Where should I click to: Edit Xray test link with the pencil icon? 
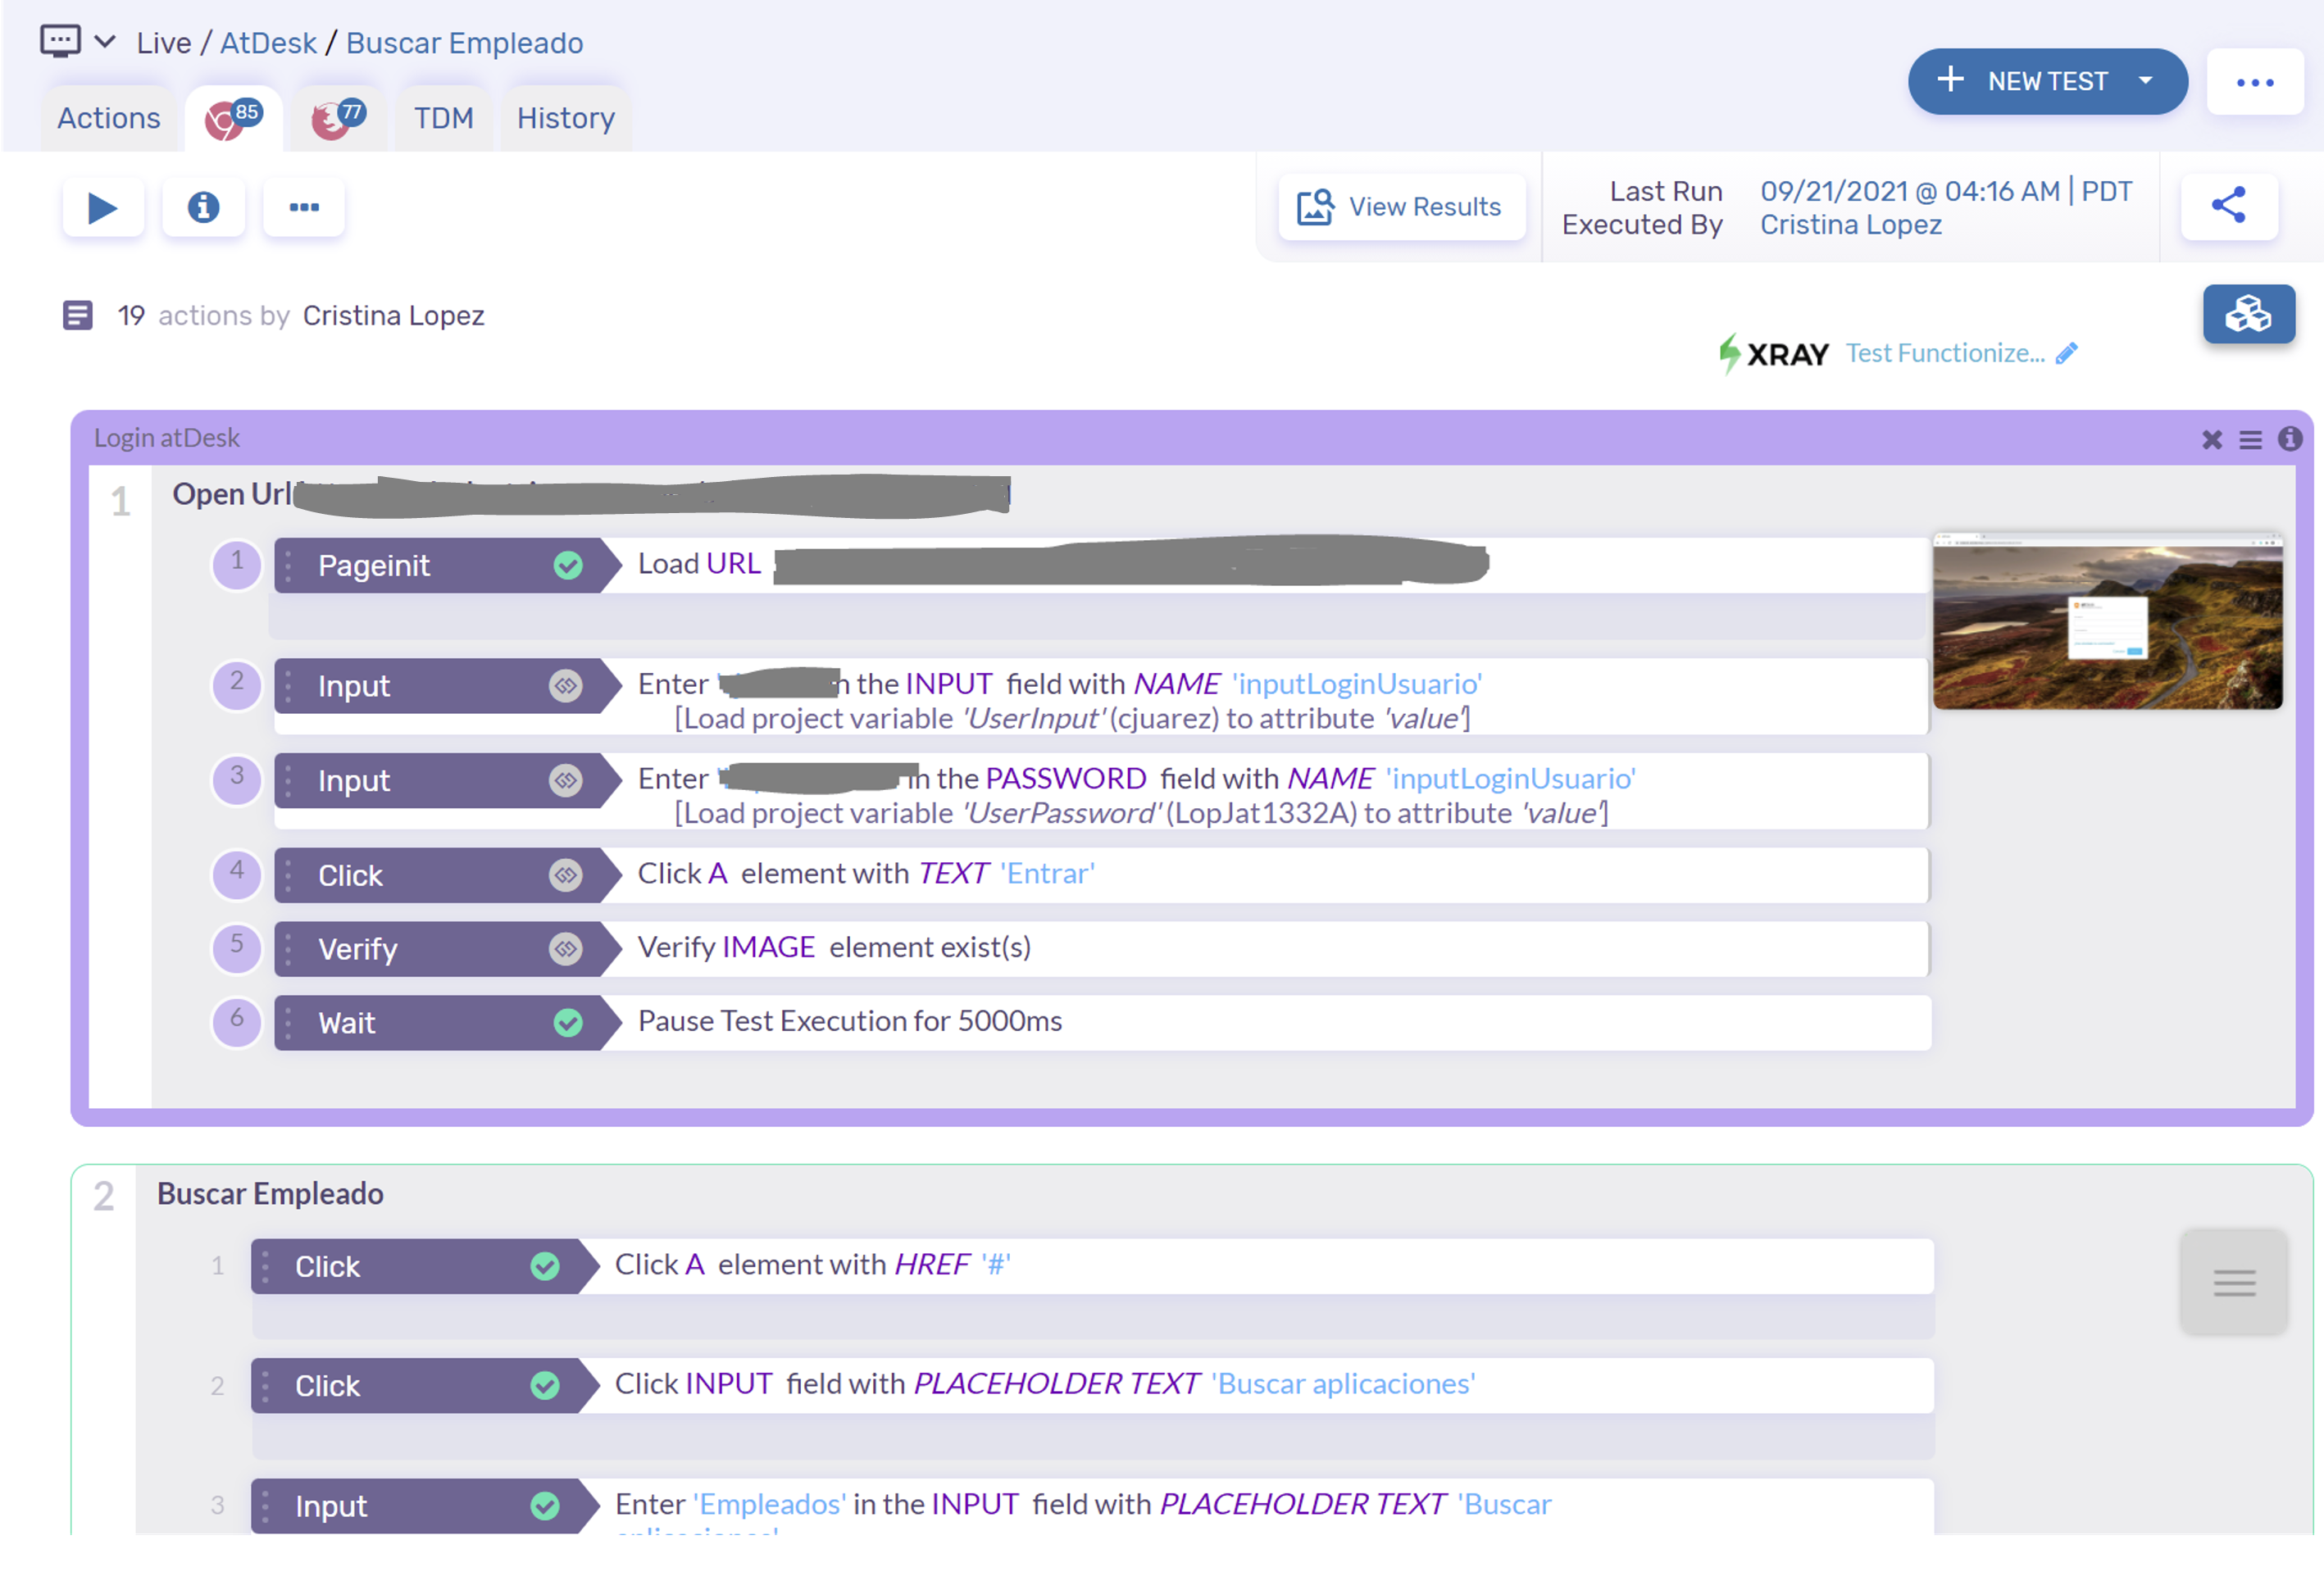pos(2067,353)
